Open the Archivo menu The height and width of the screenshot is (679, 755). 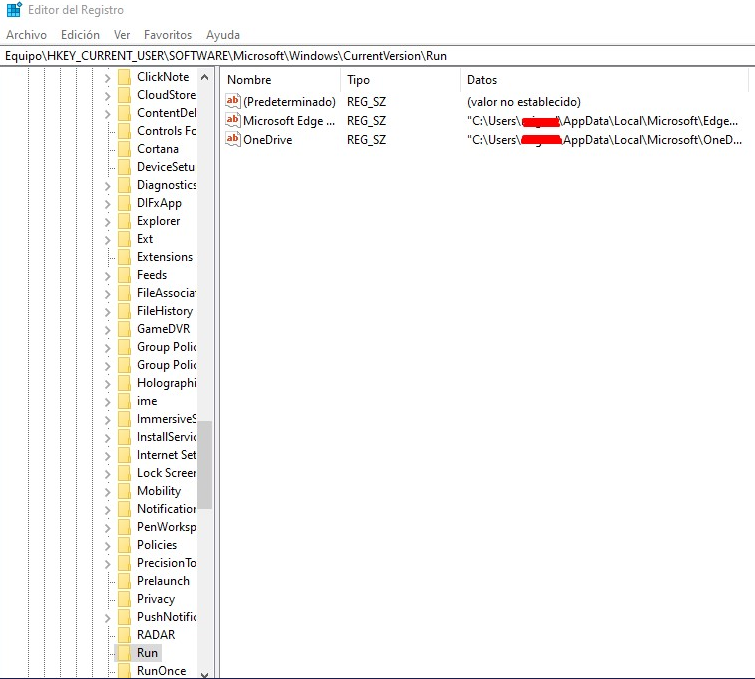(26, 35)
